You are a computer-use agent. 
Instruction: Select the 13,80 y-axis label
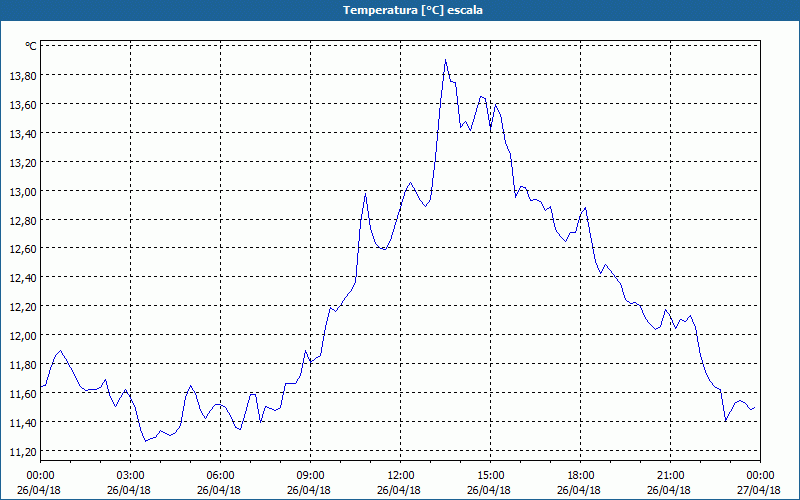point(23,76)
